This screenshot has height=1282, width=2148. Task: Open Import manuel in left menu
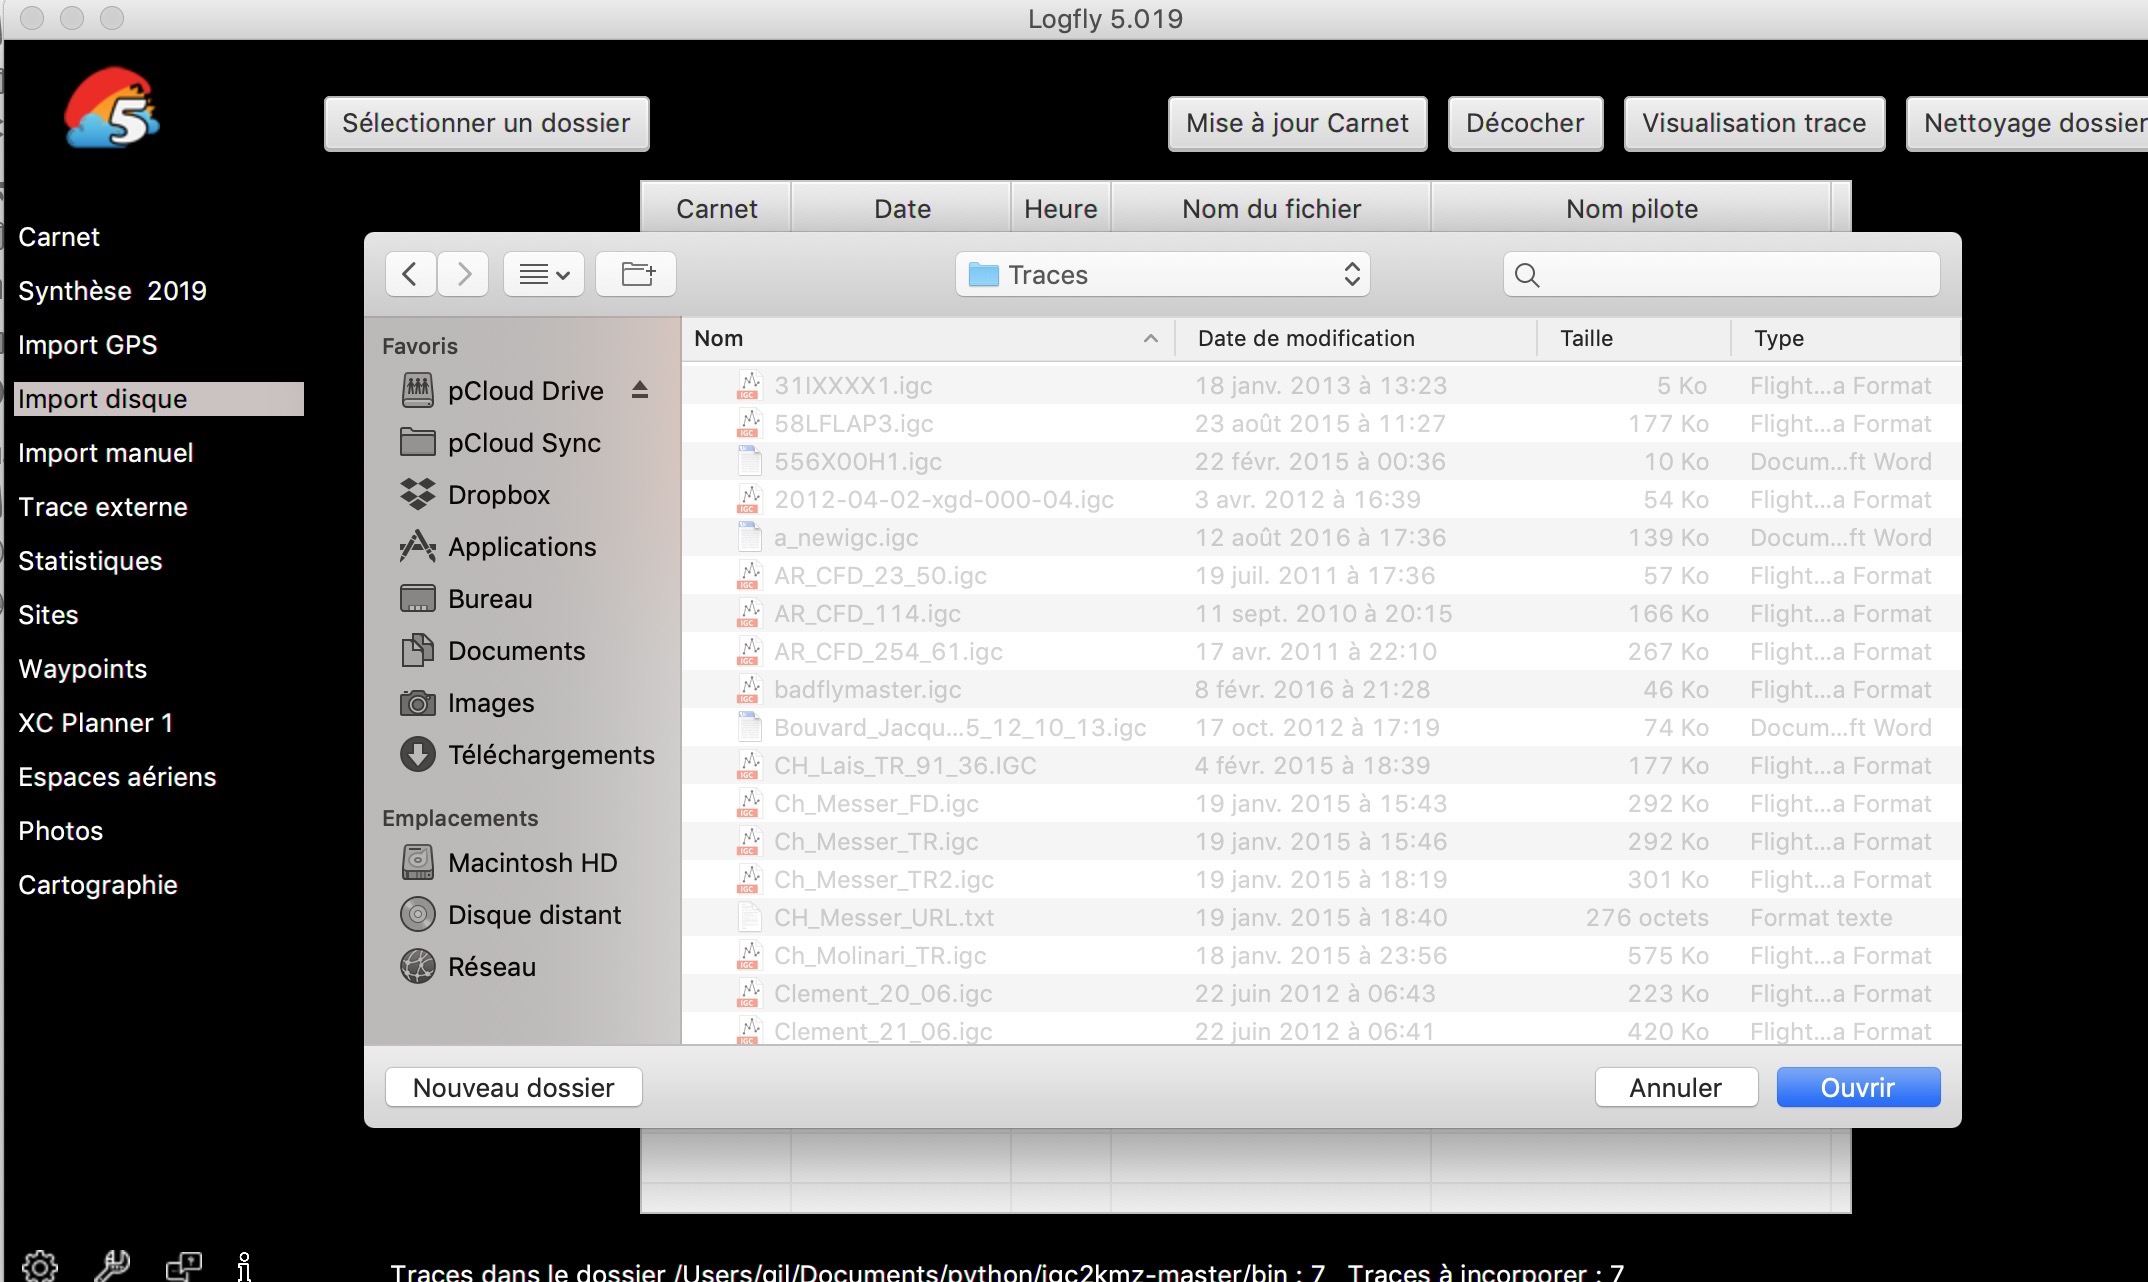tap(105, 453)
